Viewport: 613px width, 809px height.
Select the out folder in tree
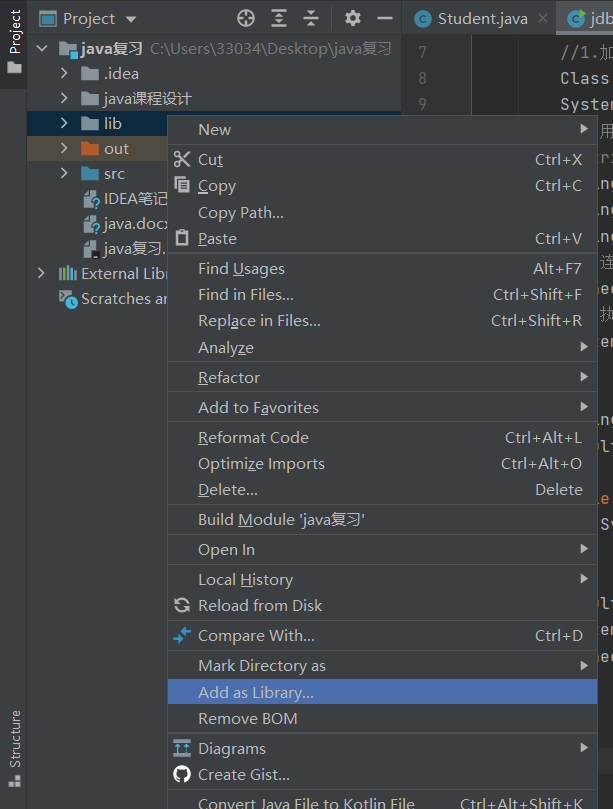click(116, 148)
